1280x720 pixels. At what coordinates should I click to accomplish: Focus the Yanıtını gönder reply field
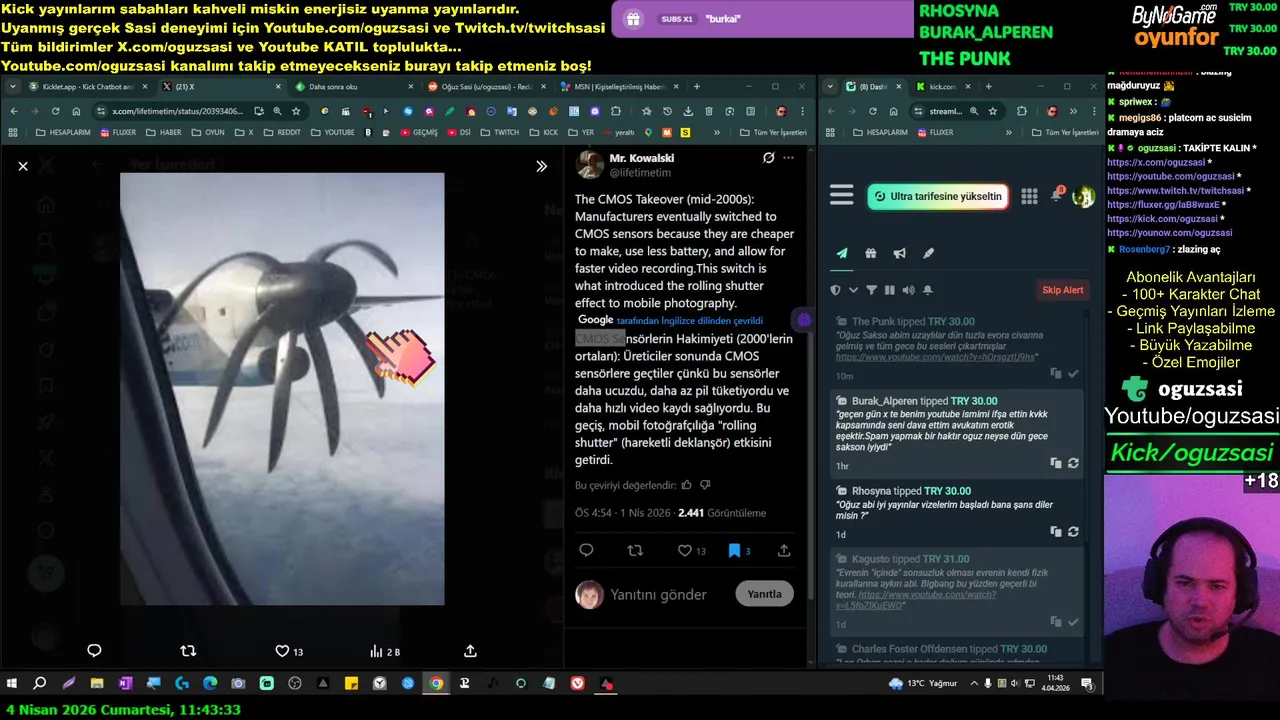click(x=658, y=594)
